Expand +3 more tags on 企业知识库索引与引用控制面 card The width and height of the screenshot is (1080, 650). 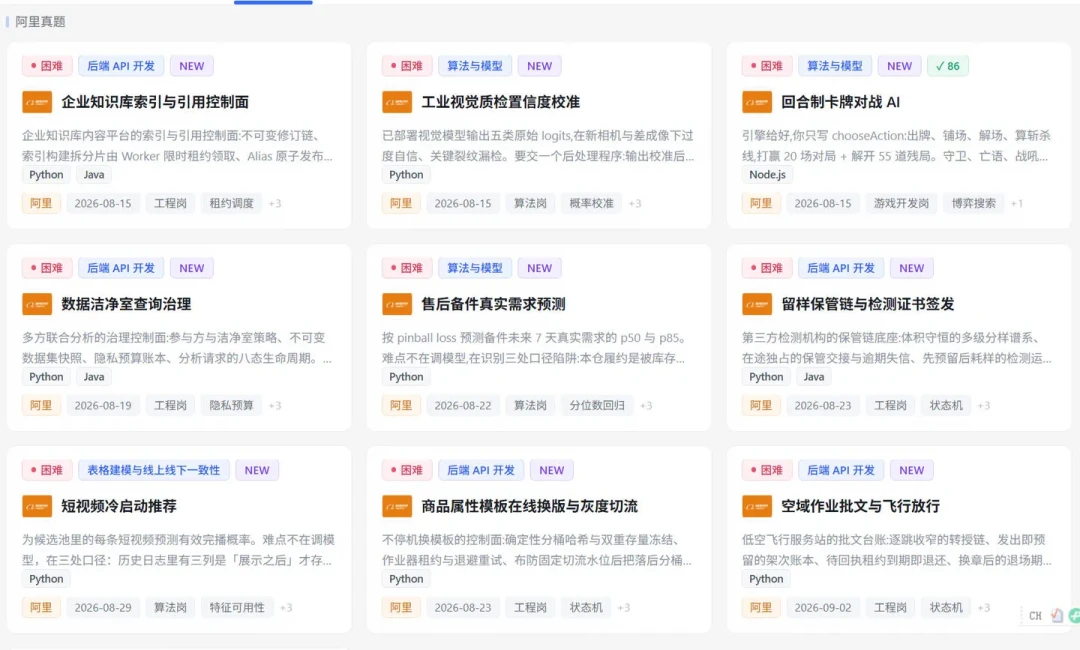coord(275,203)
